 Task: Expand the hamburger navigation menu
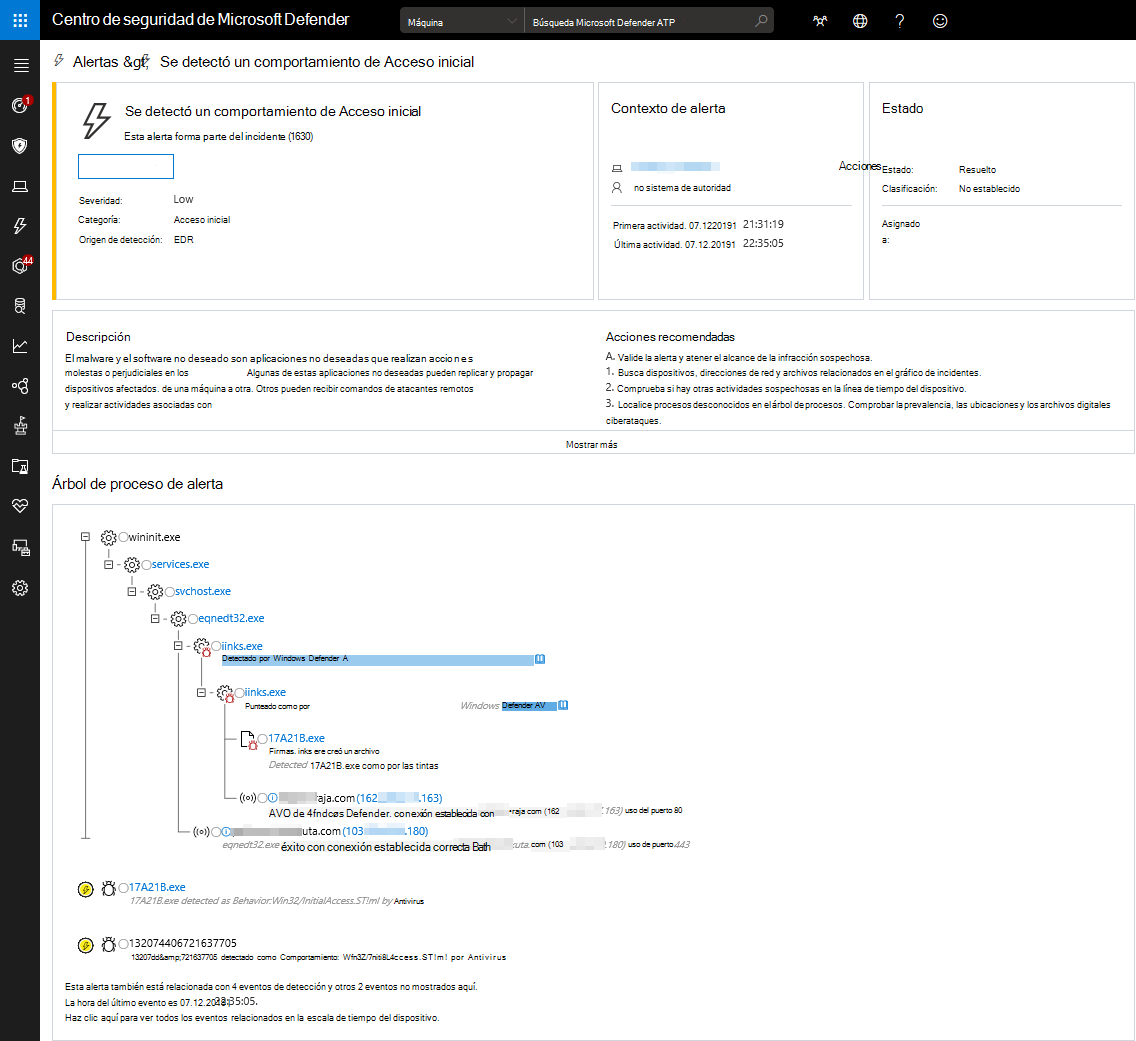(21, 66)
